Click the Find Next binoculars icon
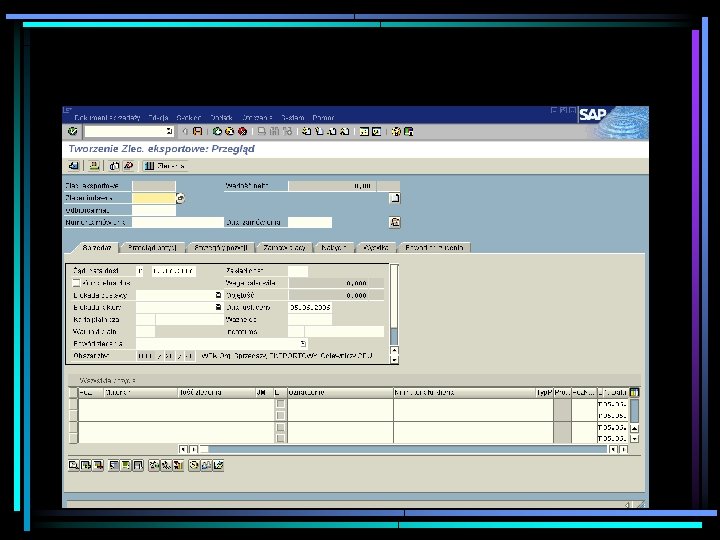 287,131
